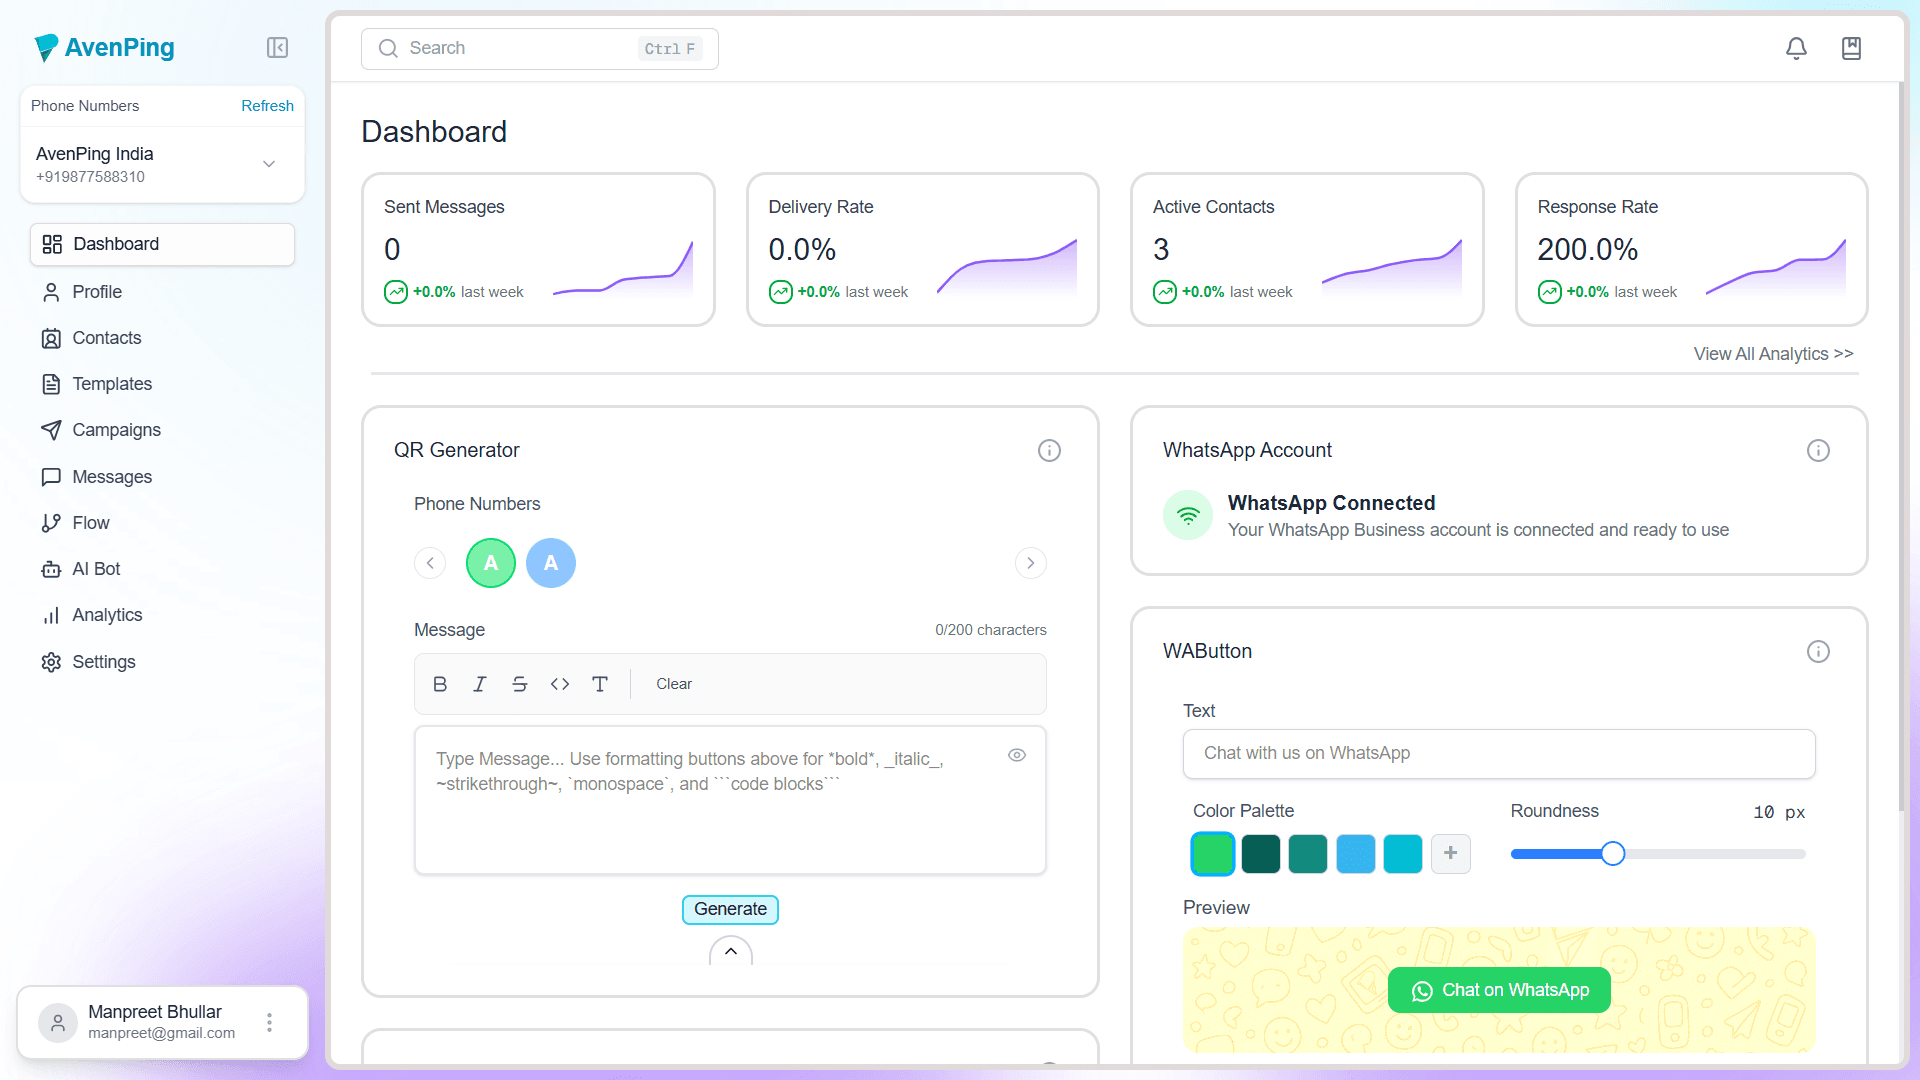Click the Response Rate sparkline chart
1920x1080 pixels.
1776,268
